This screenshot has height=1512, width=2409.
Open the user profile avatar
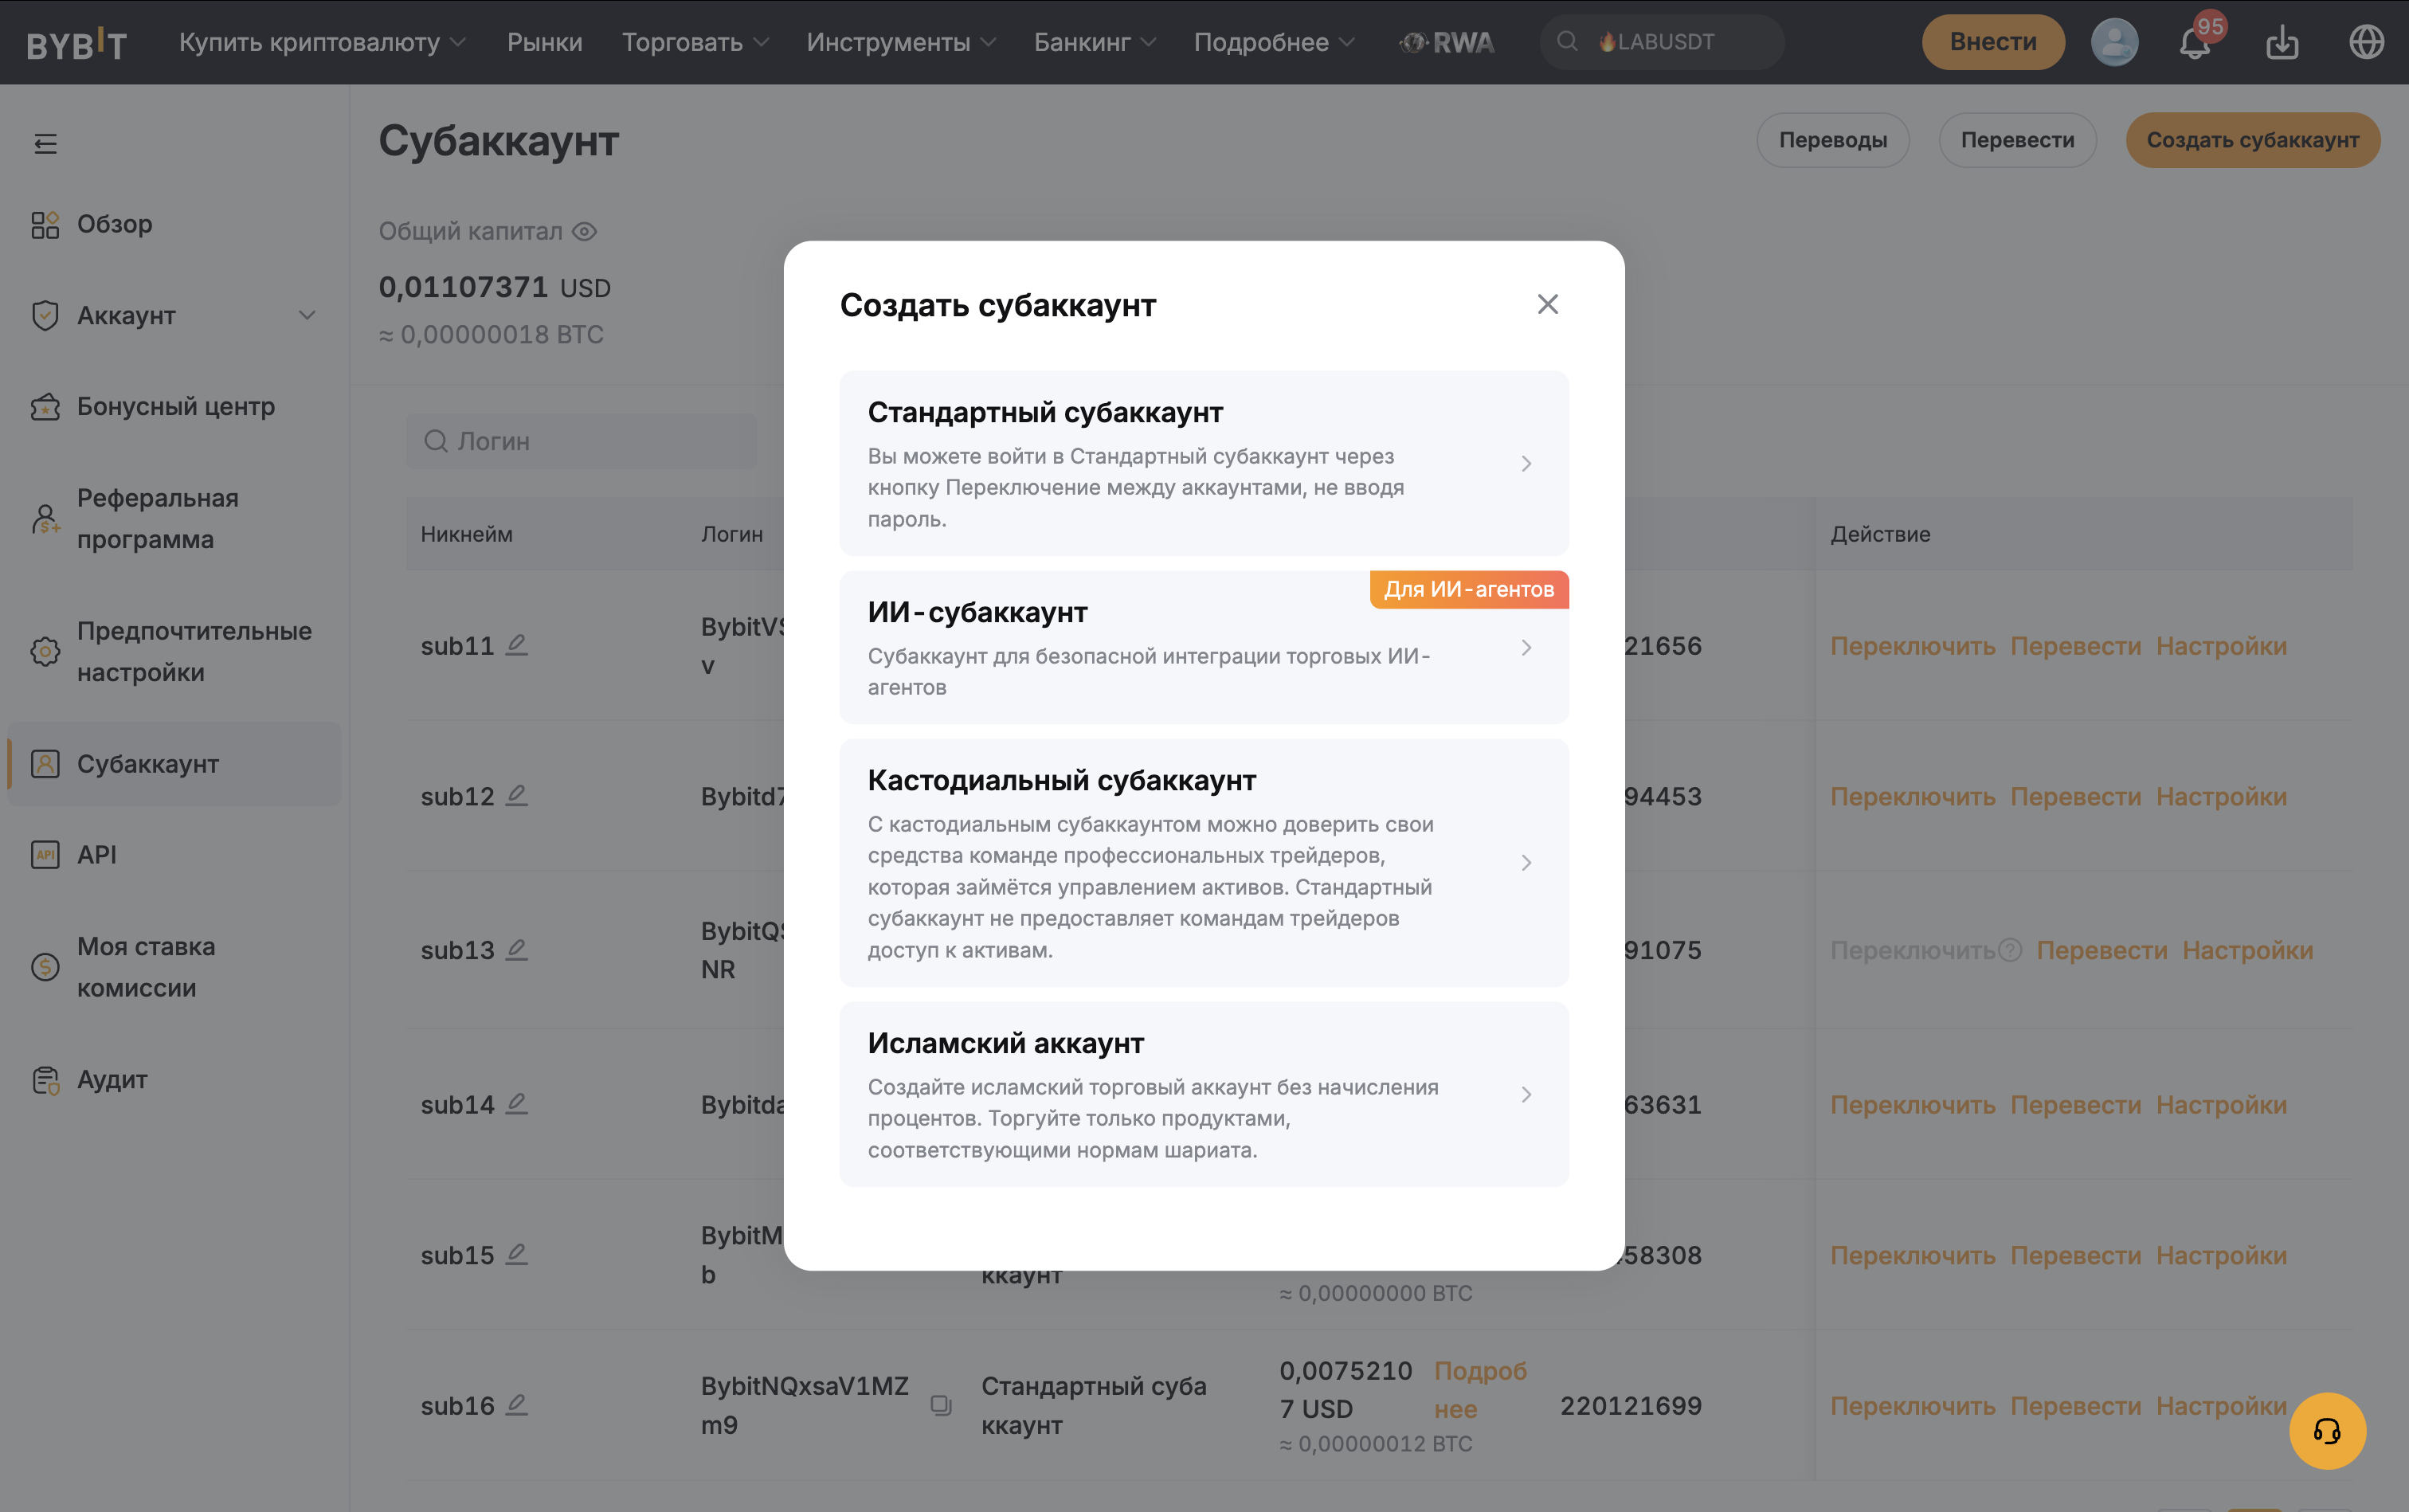(2114, 42)
